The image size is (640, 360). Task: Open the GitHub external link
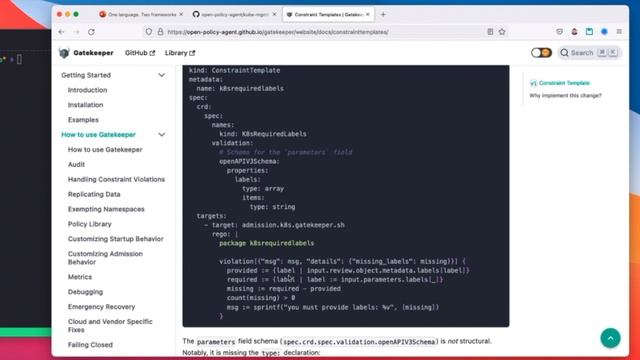click(140, 53)
